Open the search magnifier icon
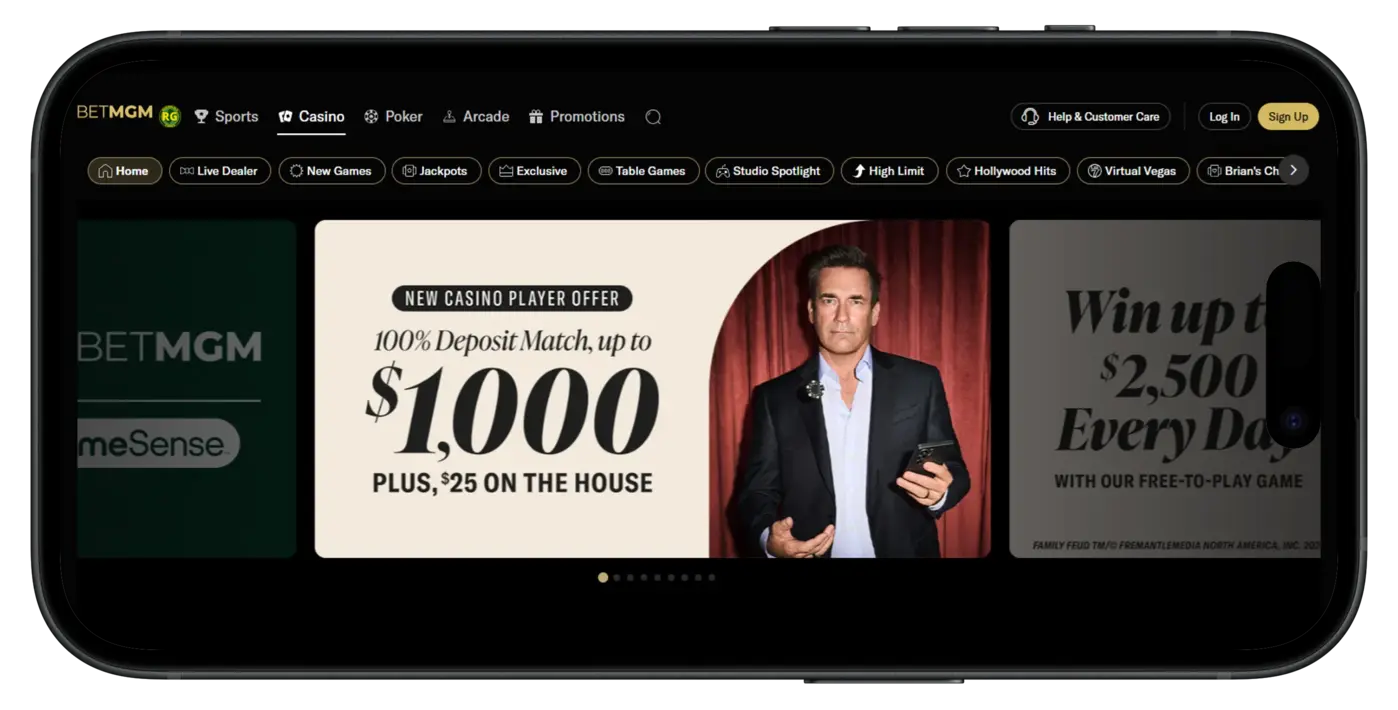Image resolution: width=1398 pixels, height=710 pixels. point(654,116)
